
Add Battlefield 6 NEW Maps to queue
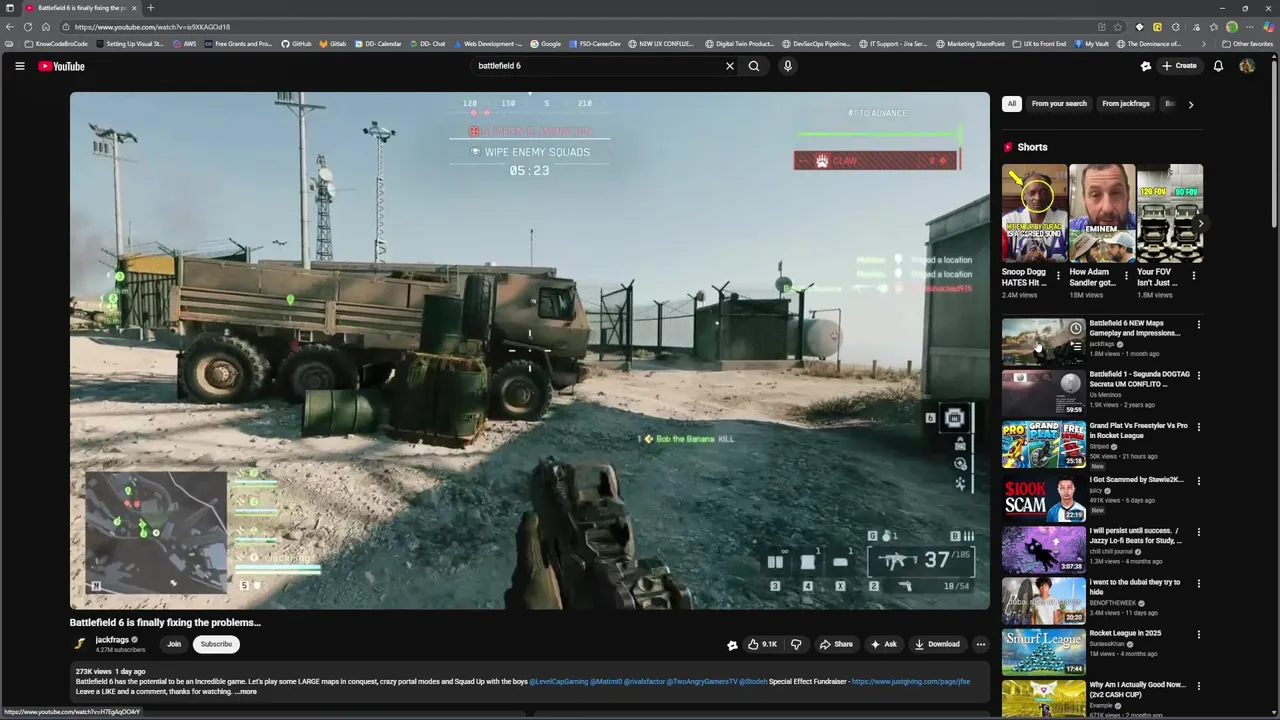click(x=1076, y=346)
